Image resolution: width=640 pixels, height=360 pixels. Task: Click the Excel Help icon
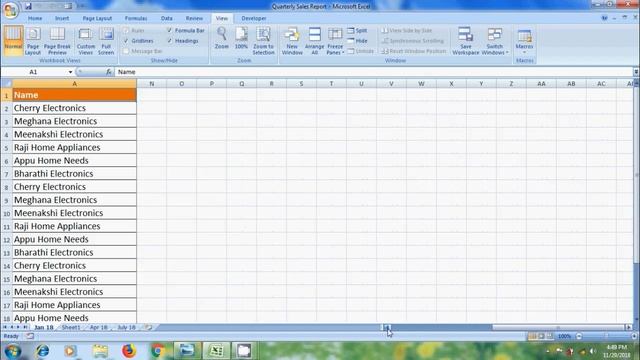pyautogui.click(x=604, y=18)
